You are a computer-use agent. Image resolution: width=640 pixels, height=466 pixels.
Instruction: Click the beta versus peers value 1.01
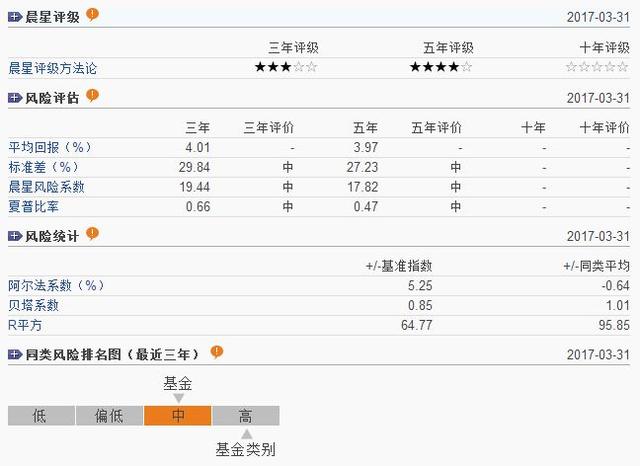(618, 305)
